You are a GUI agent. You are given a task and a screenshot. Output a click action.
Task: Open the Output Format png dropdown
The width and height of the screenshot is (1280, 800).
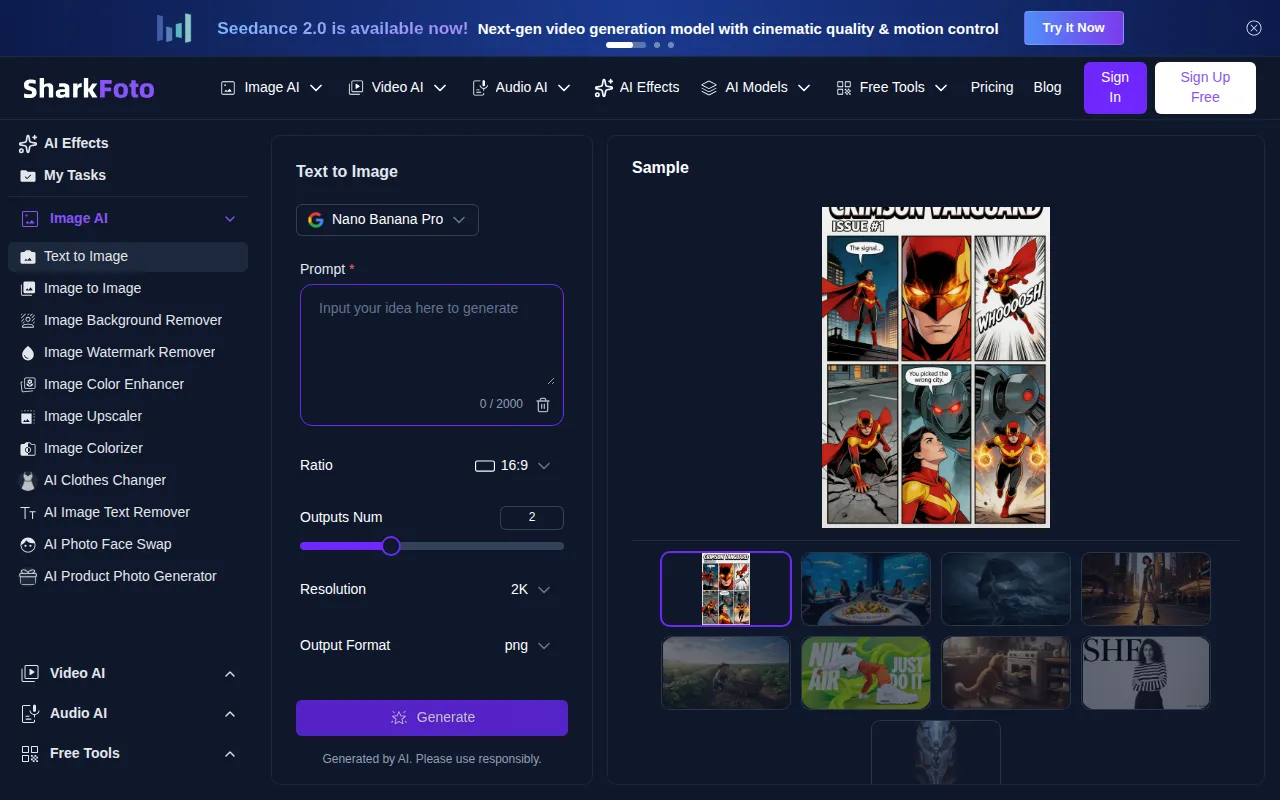click(527, 645)
